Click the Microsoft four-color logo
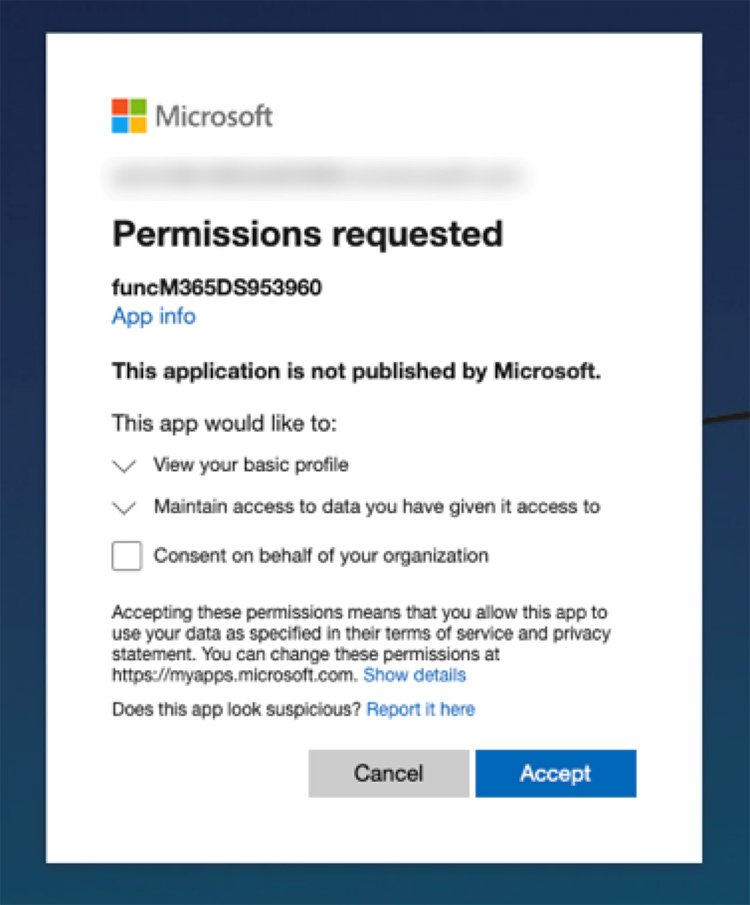The width and height of the screenshot is (750, 905). tap(129, 115)
